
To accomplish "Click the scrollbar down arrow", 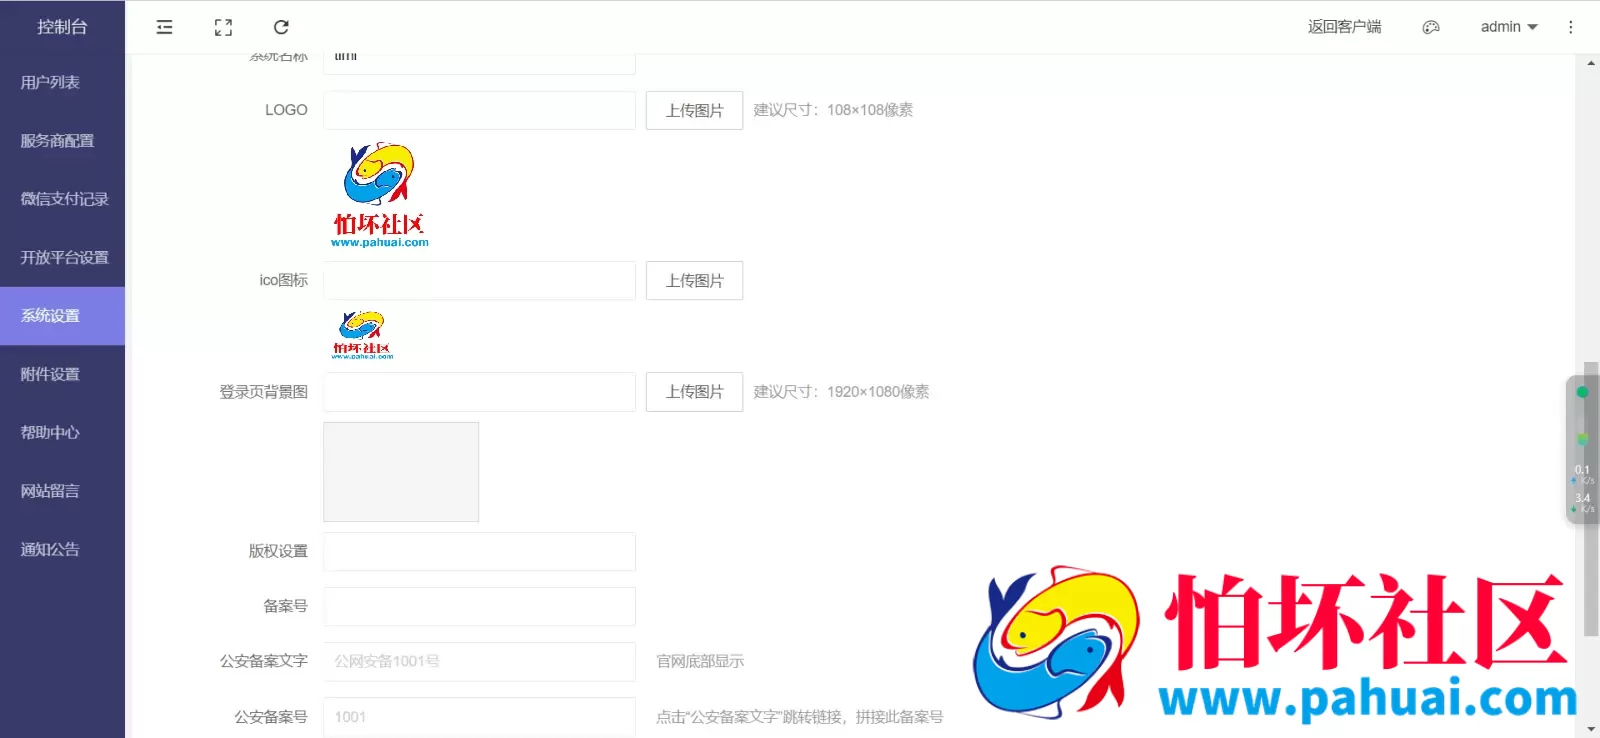I will [x=1590, y=729].
